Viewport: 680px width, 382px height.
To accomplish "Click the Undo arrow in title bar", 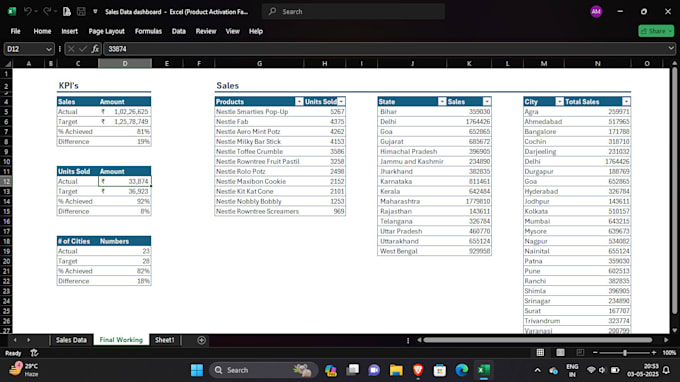I will 27,12.
